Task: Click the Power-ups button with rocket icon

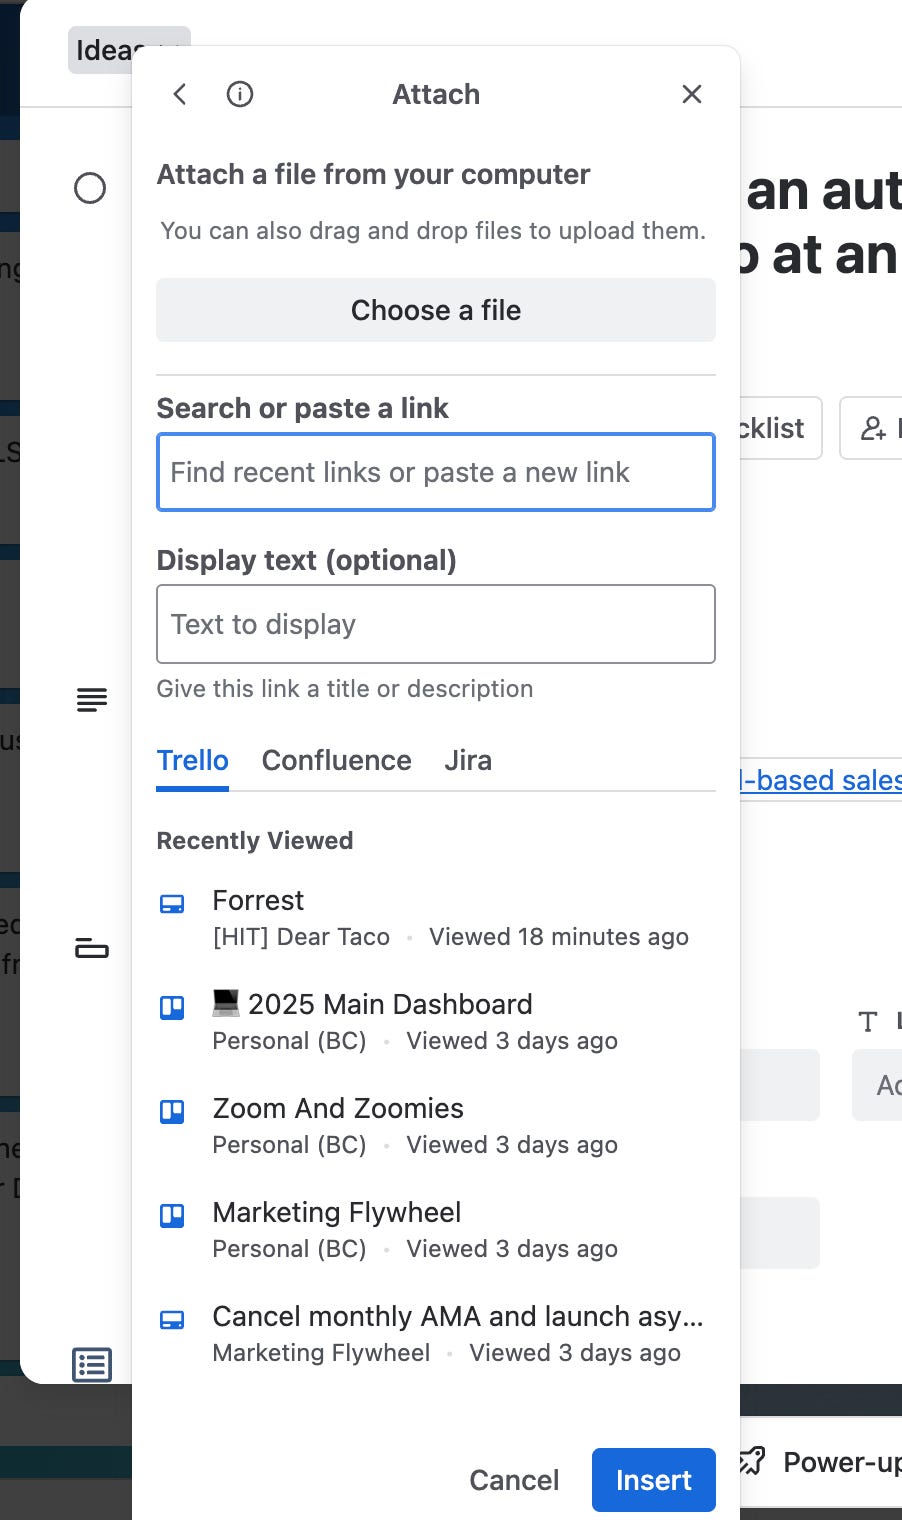Action: 820,1462
